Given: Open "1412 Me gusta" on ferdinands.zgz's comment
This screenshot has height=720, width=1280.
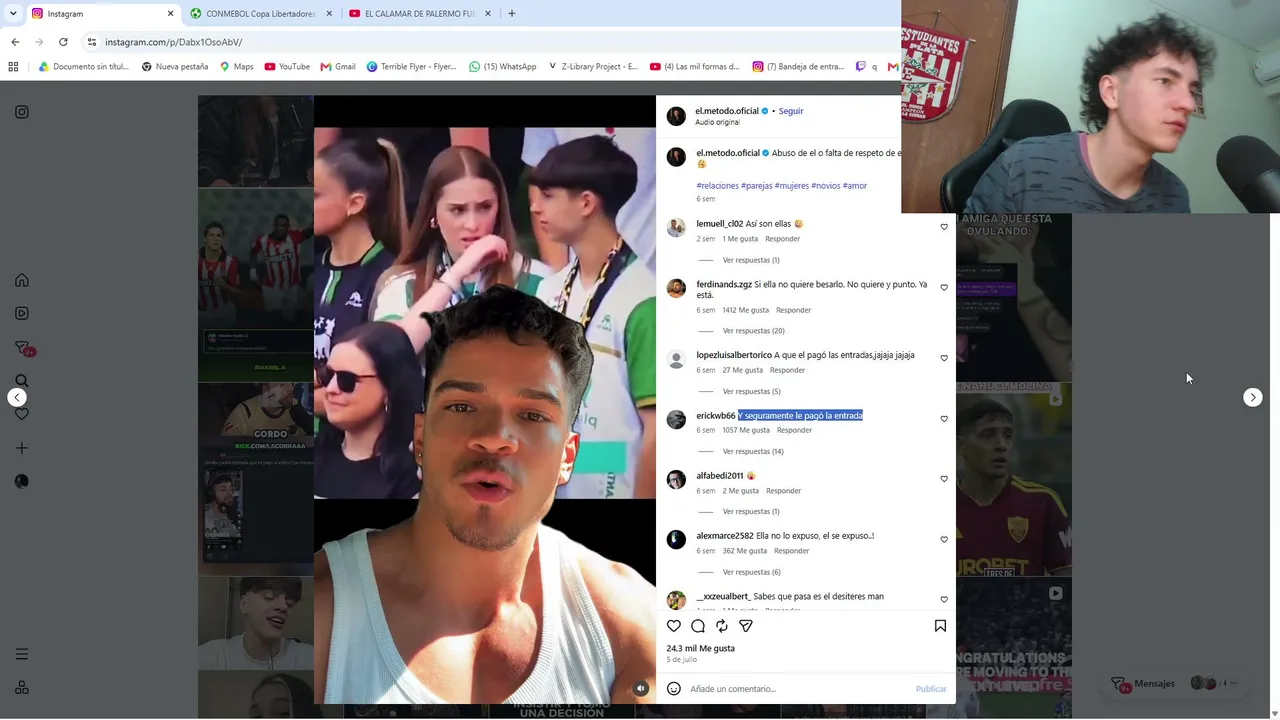Looking at the screenshot, I should (746, 310).
